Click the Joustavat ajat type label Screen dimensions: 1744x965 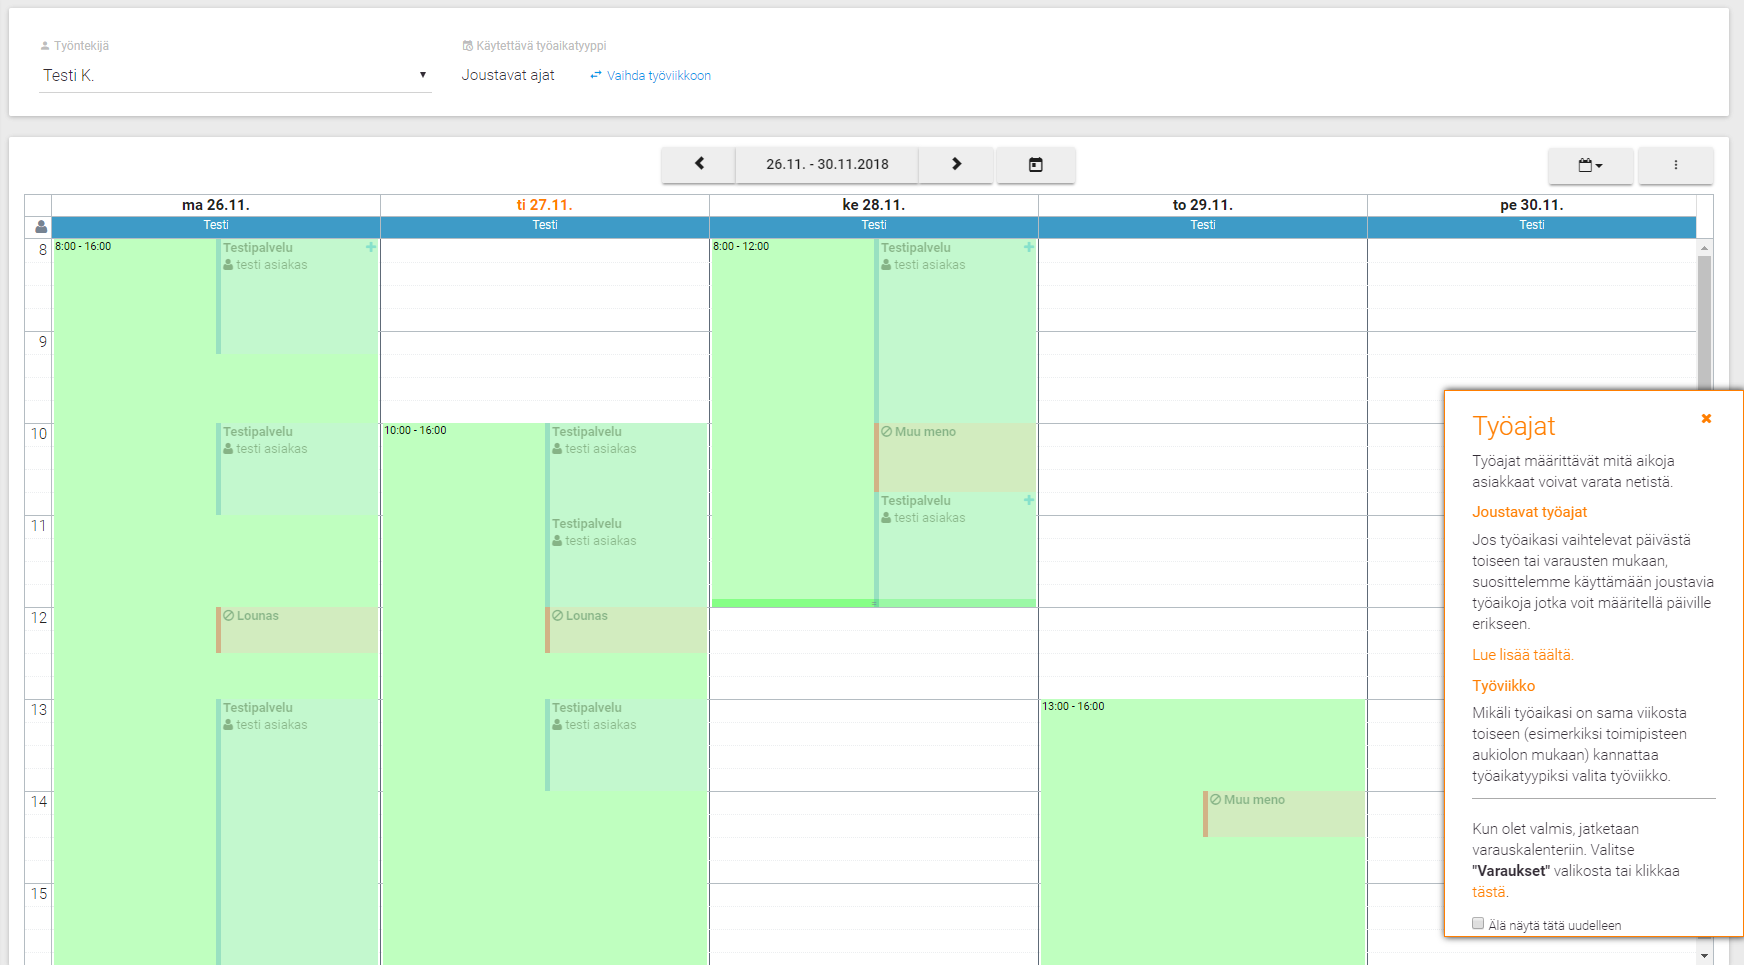[x=508, y=75]
